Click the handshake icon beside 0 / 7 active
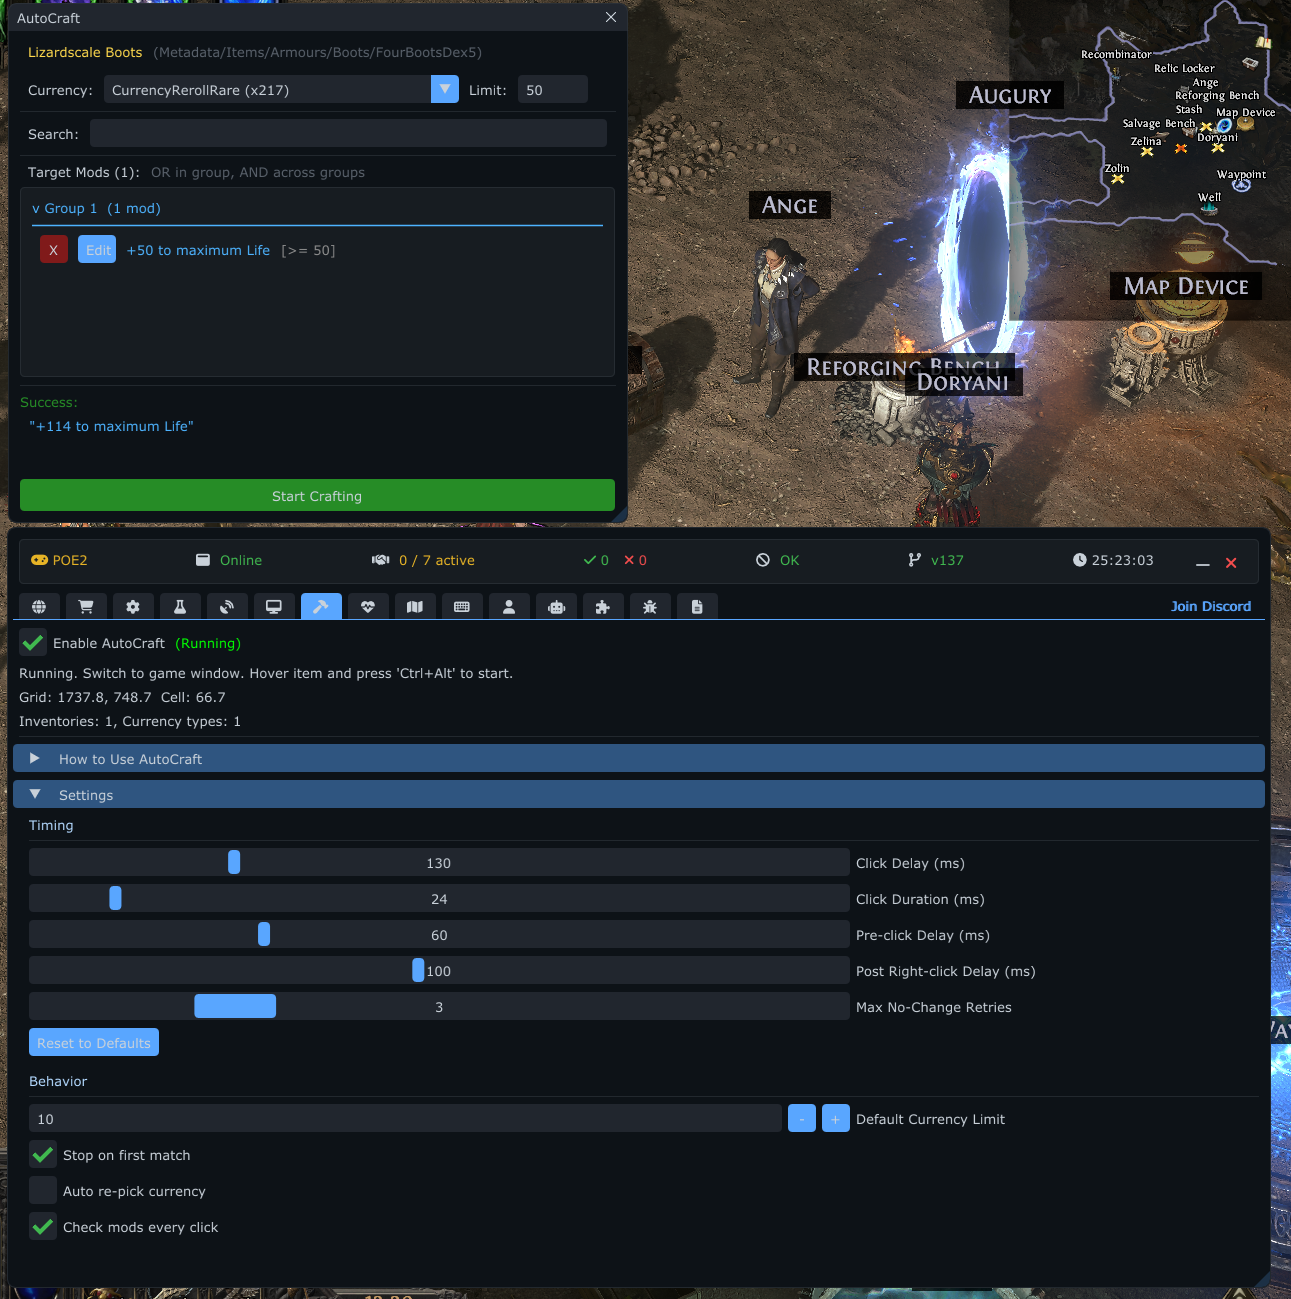This screenshot has width=1291, height=1299. pyautogui.click(x=381, y=560)
